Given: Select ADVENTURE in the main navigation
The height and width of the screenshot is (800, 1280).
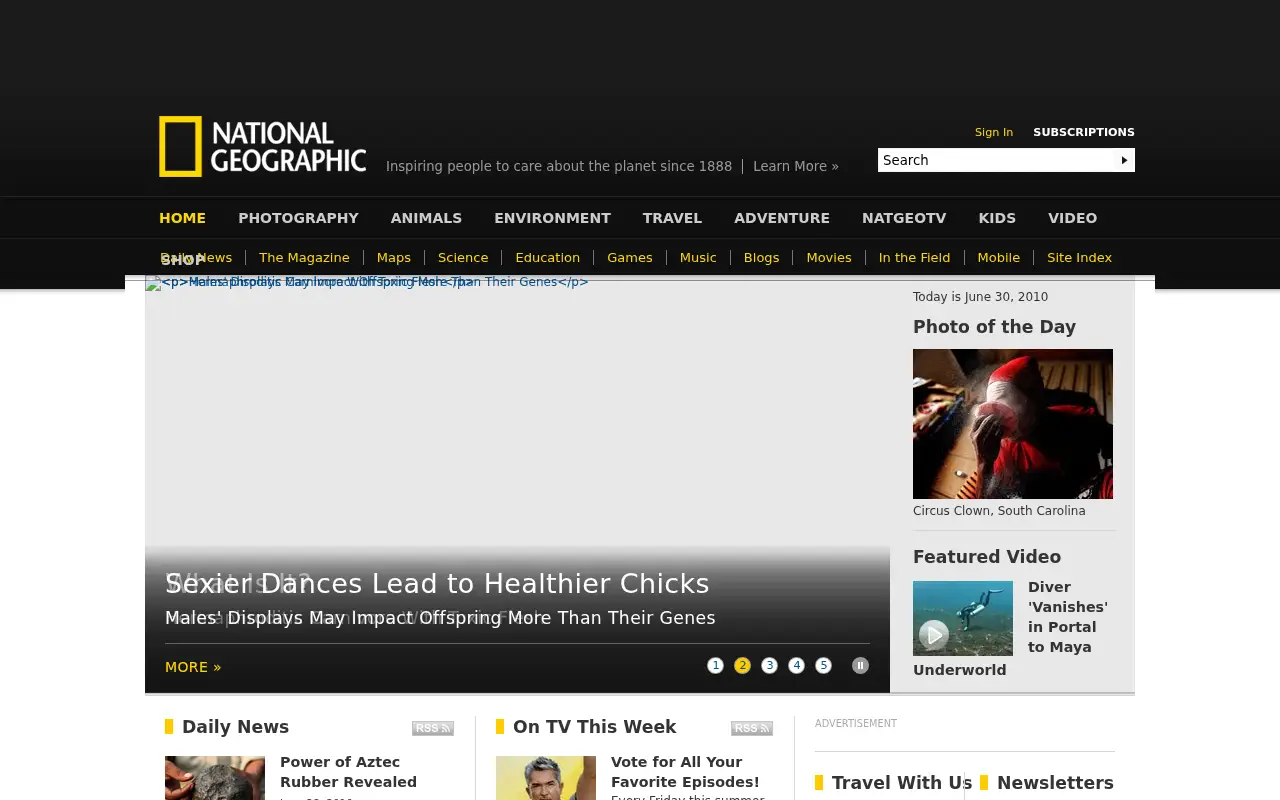Looking at the screenshot, I should [x=782, y=218].
